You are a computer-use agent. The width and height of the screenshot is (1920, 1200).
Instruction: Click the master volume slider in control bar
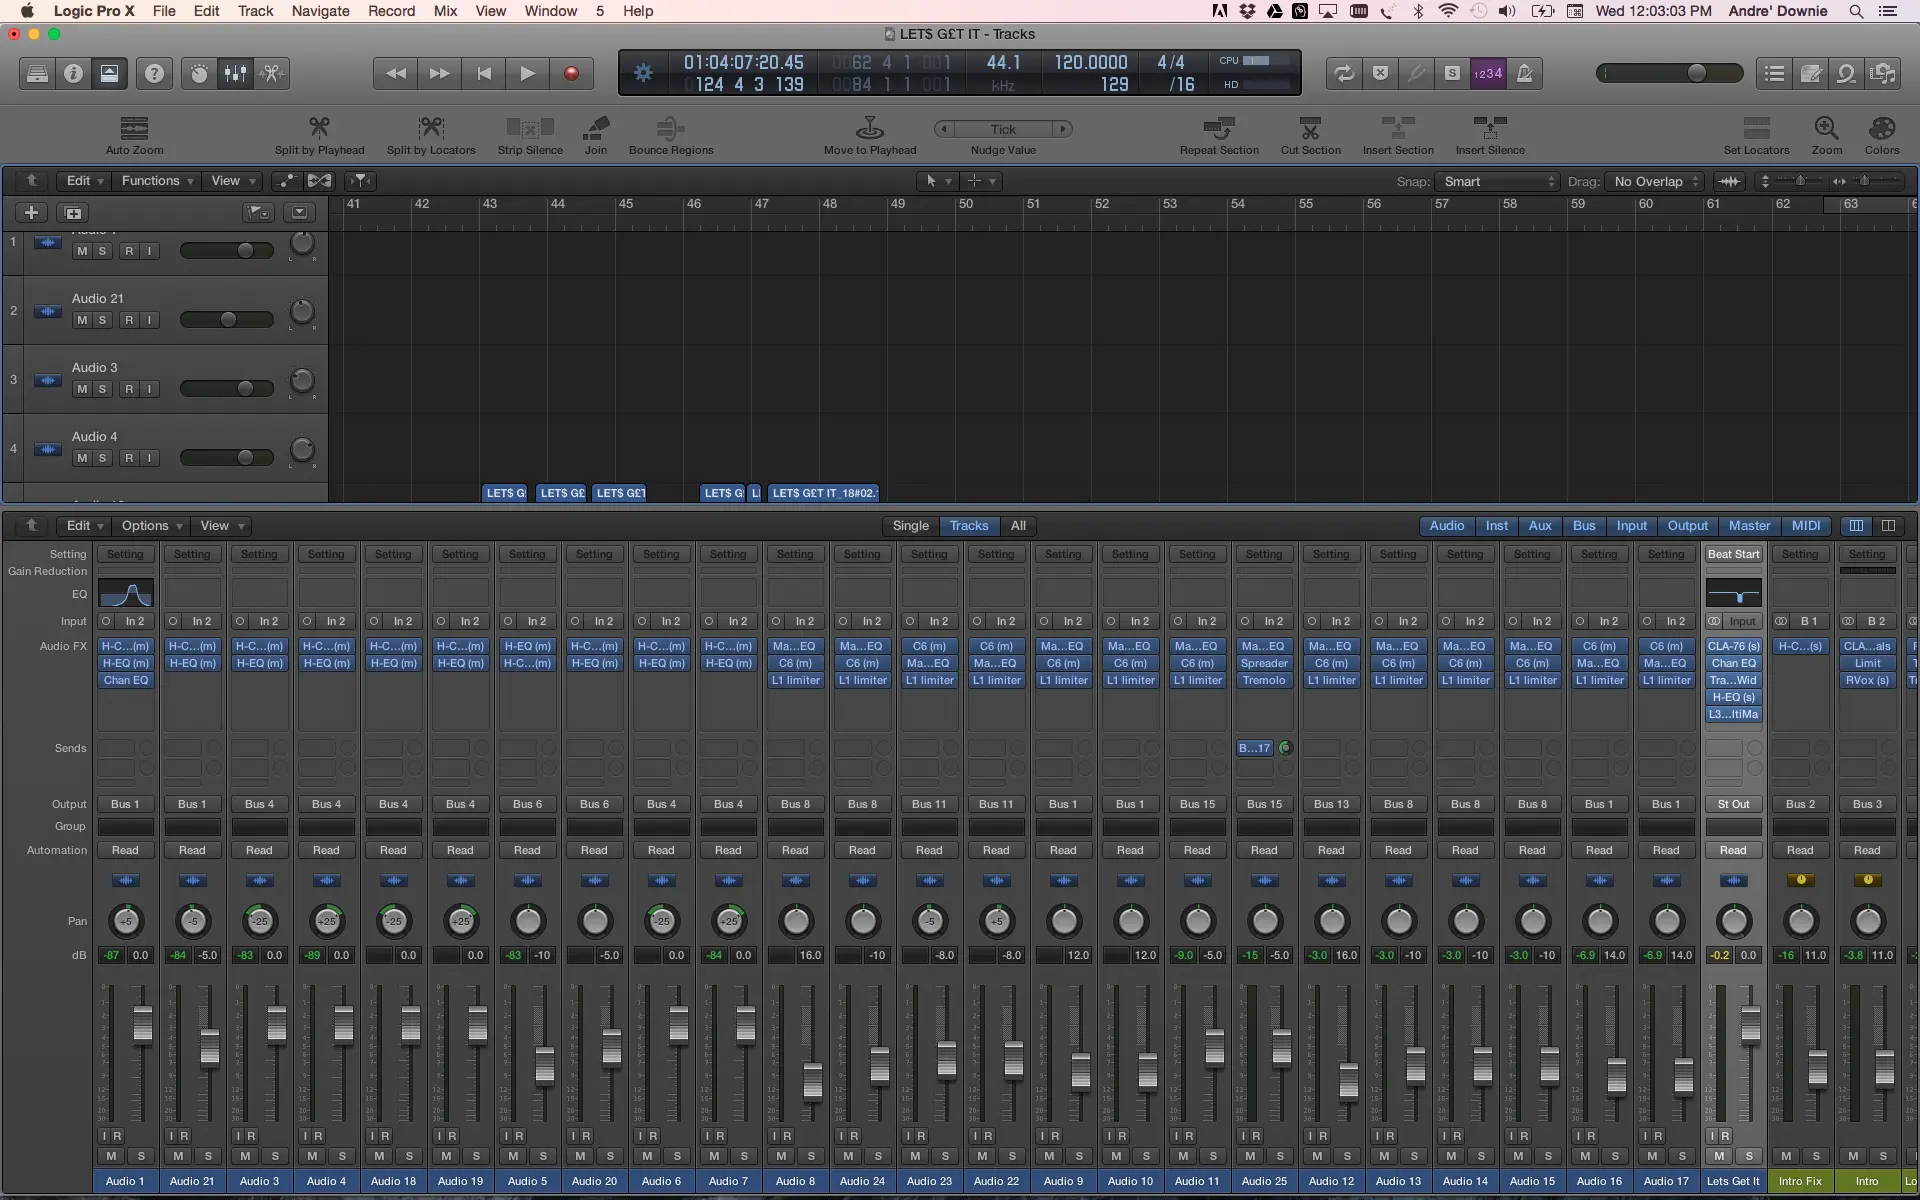tap(1669, 73)
